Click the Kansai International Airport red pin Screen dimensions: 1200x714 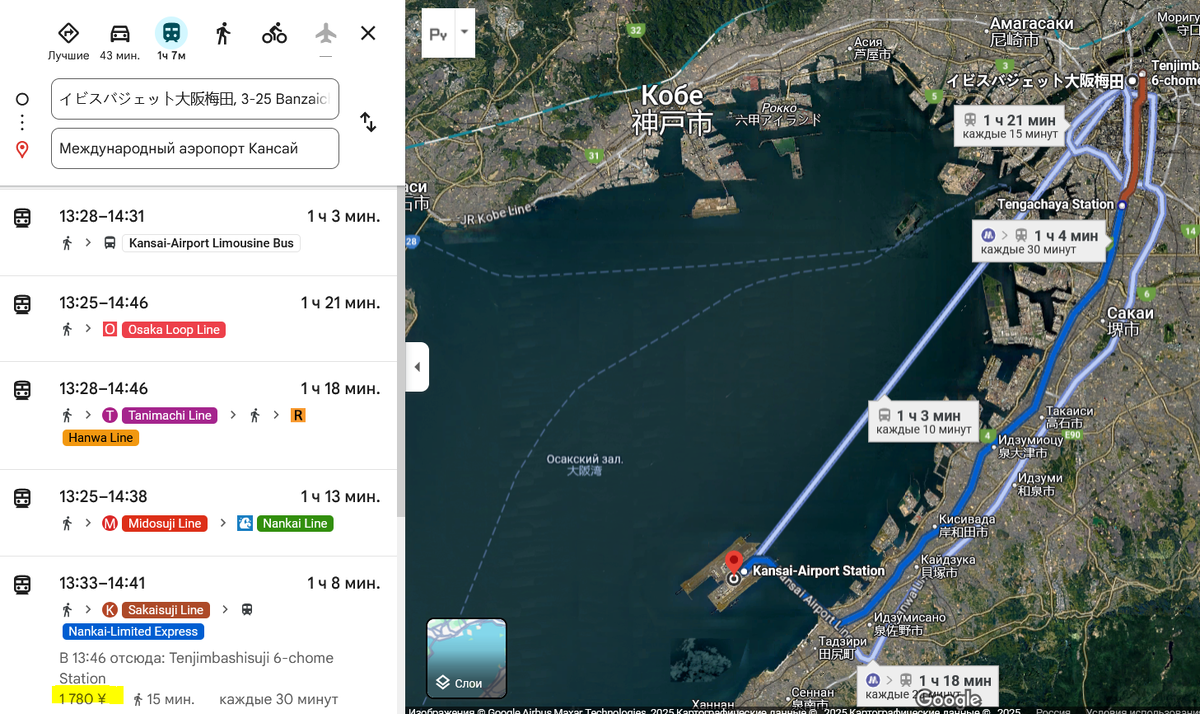pos(734,564)
